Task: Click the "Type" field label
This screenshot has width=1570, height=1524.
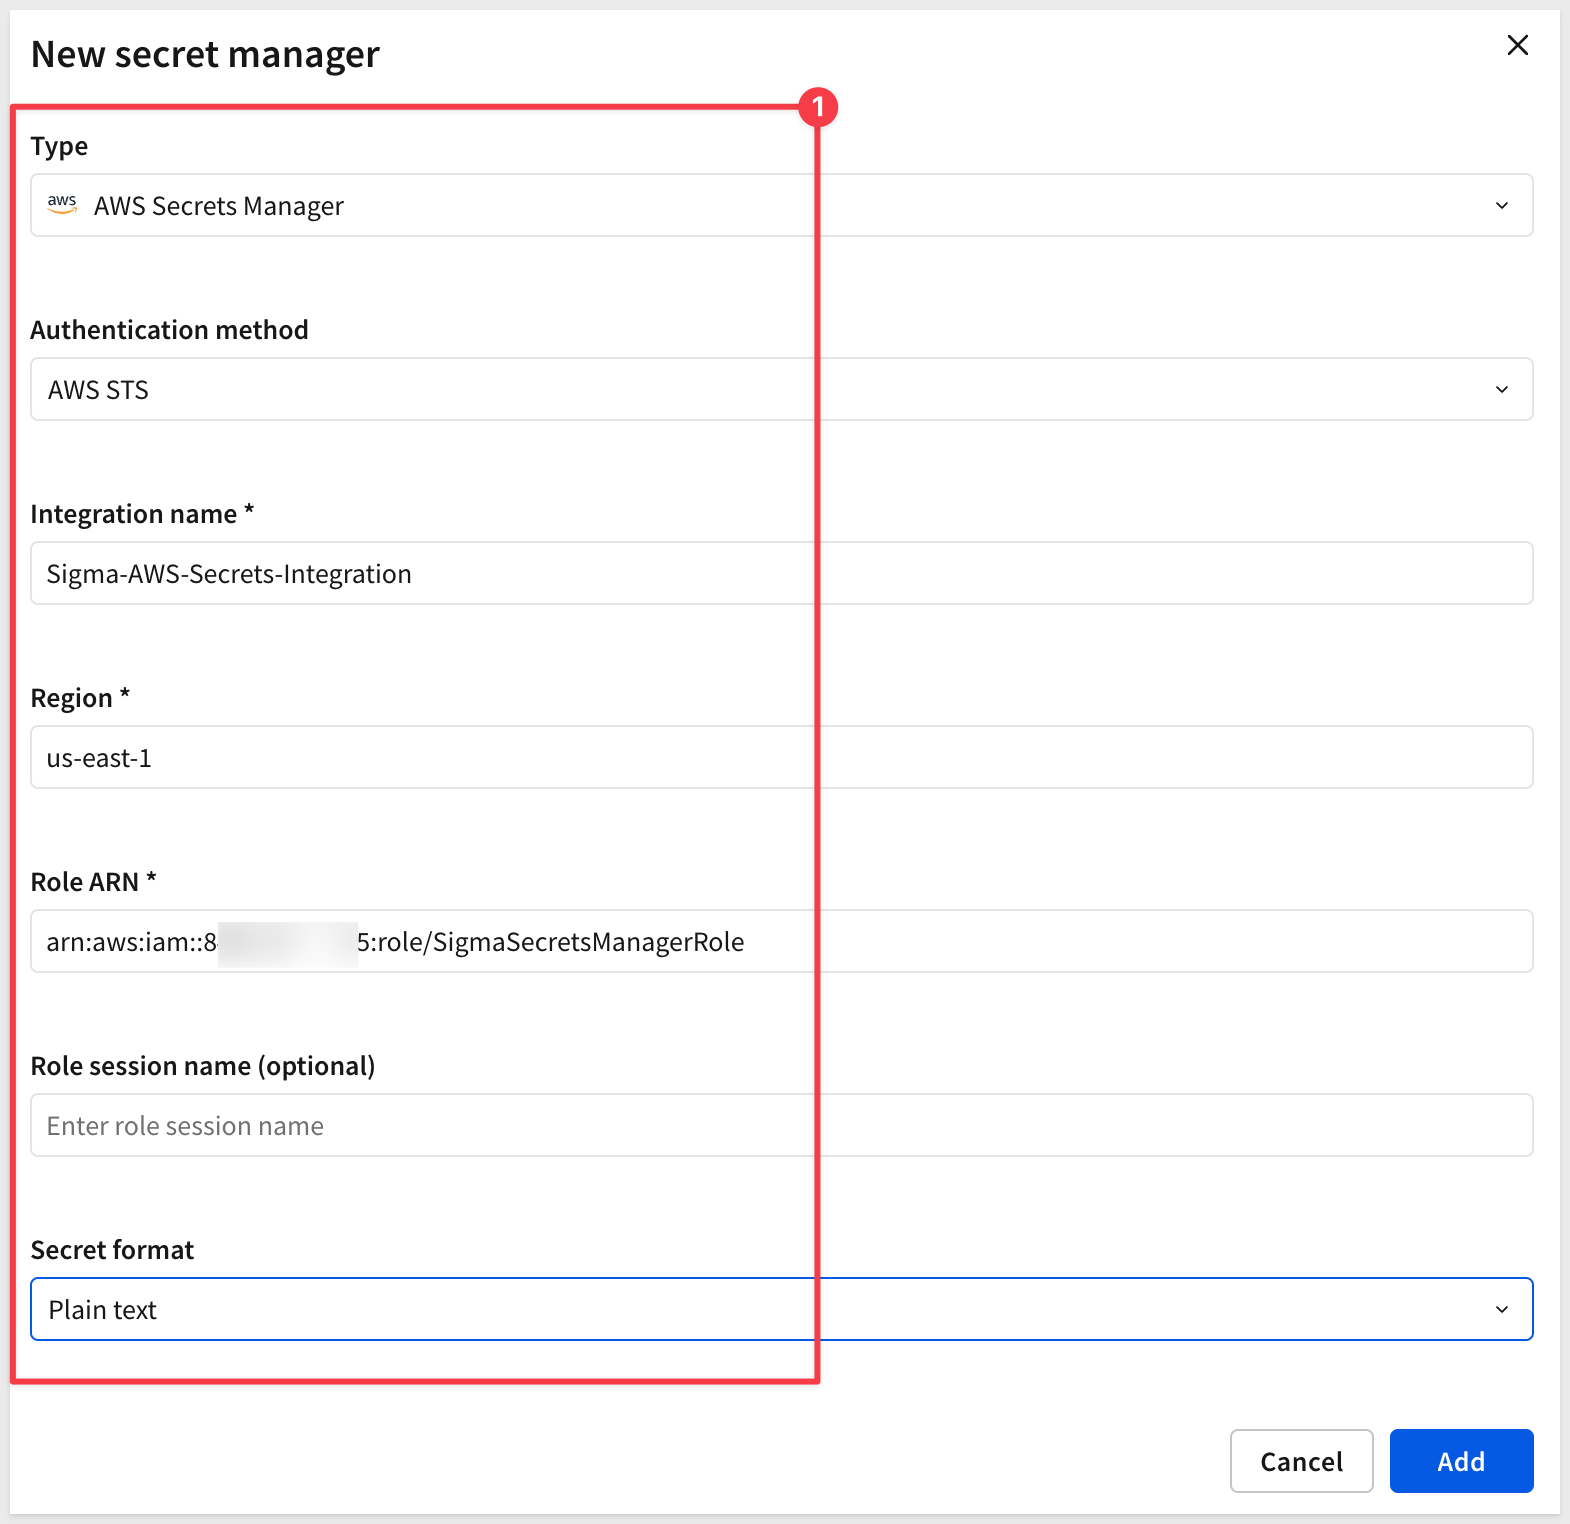Action: coord(59,146)
